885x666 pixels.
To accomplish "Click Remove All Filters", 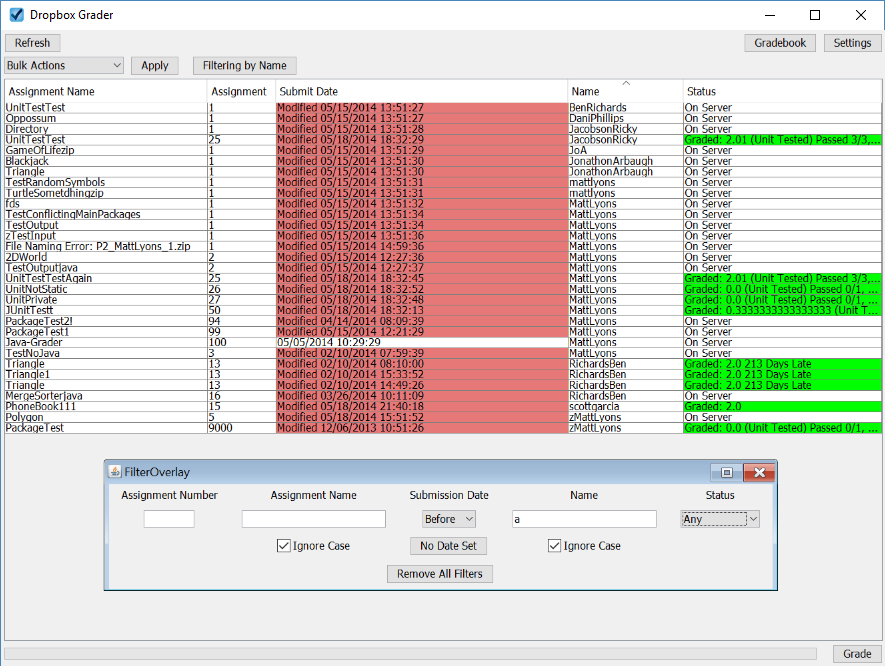I will (440, 573).
